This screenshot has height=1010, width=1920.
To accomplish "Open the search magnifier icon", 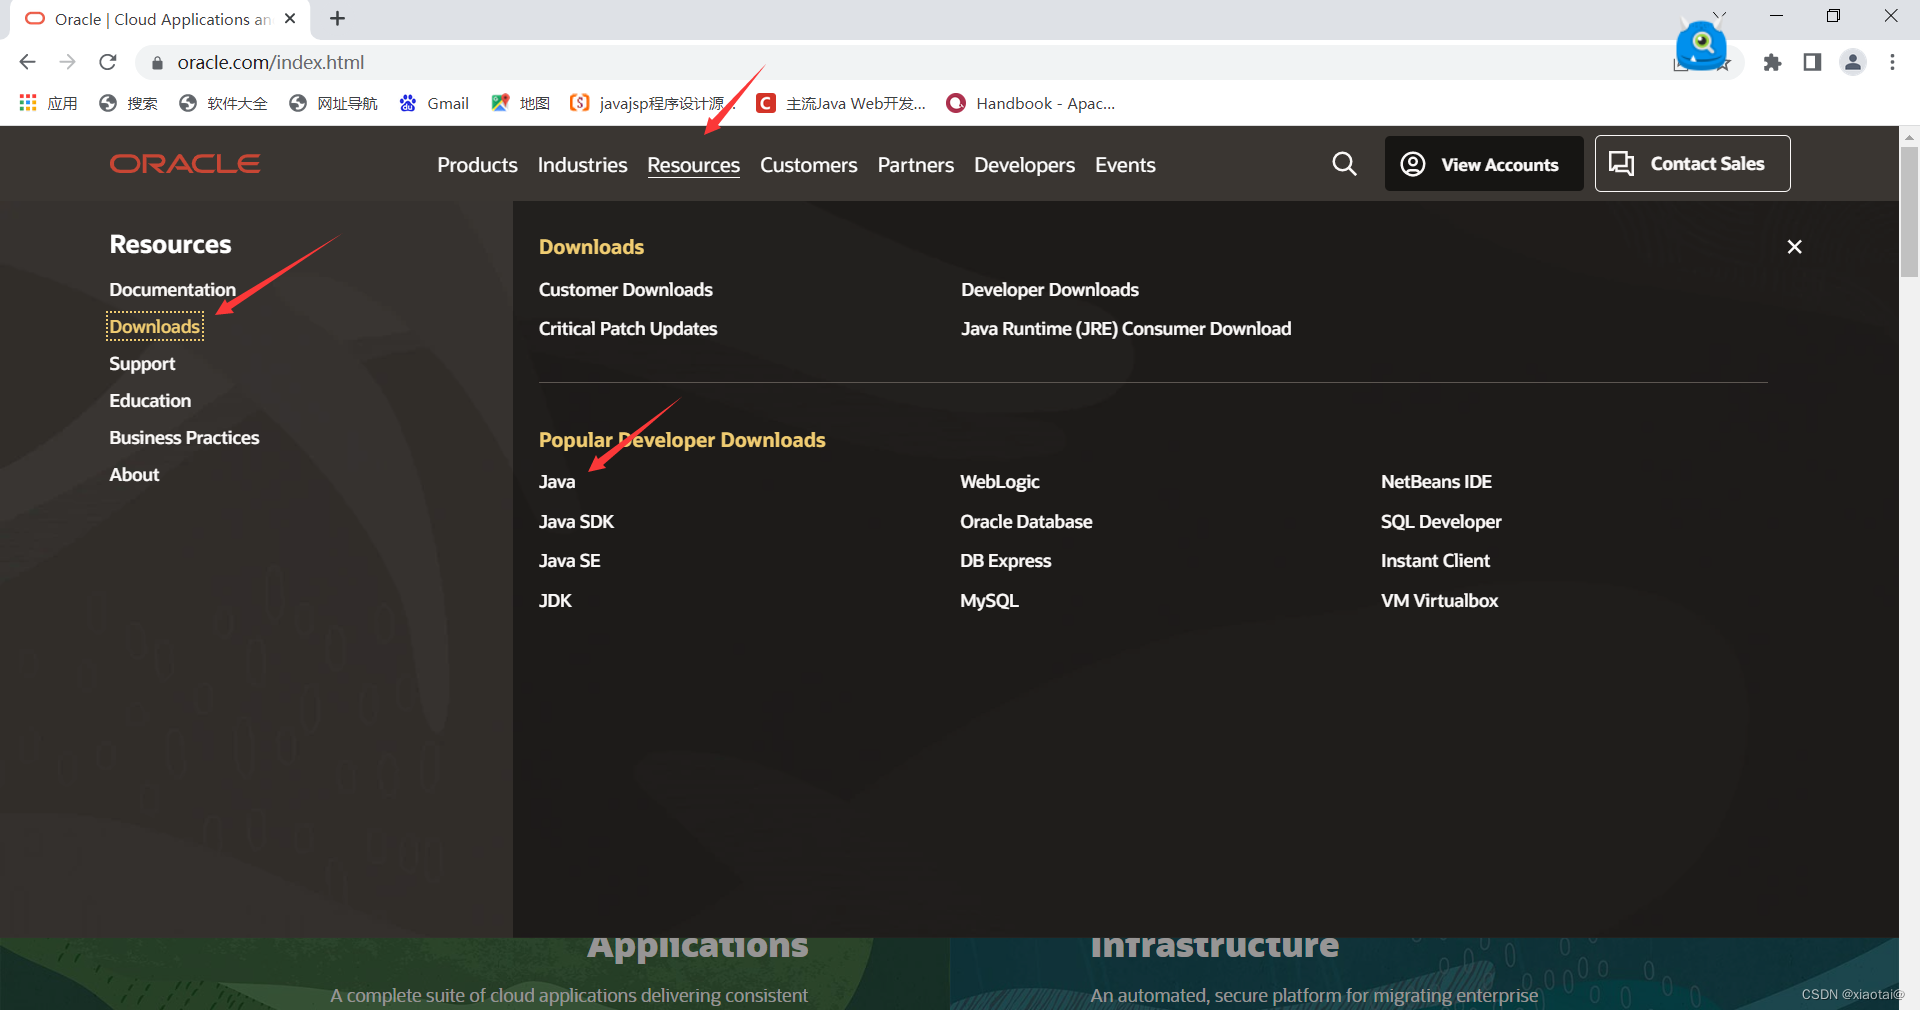I will 1344,163.
